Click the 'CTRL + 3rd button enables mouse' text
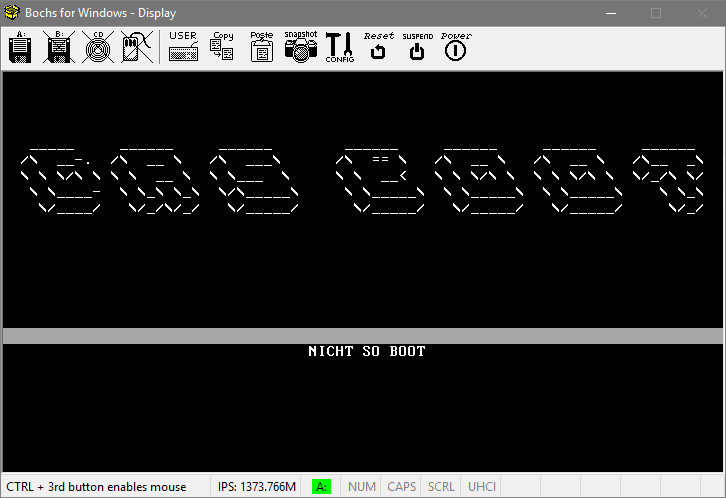 (96, 487)
